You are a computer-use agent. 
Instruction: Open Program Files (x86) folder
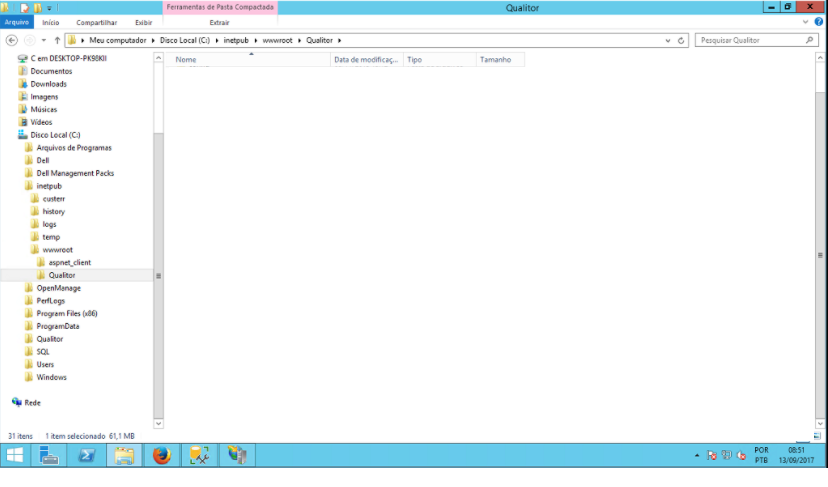click(x=67, y=313)
